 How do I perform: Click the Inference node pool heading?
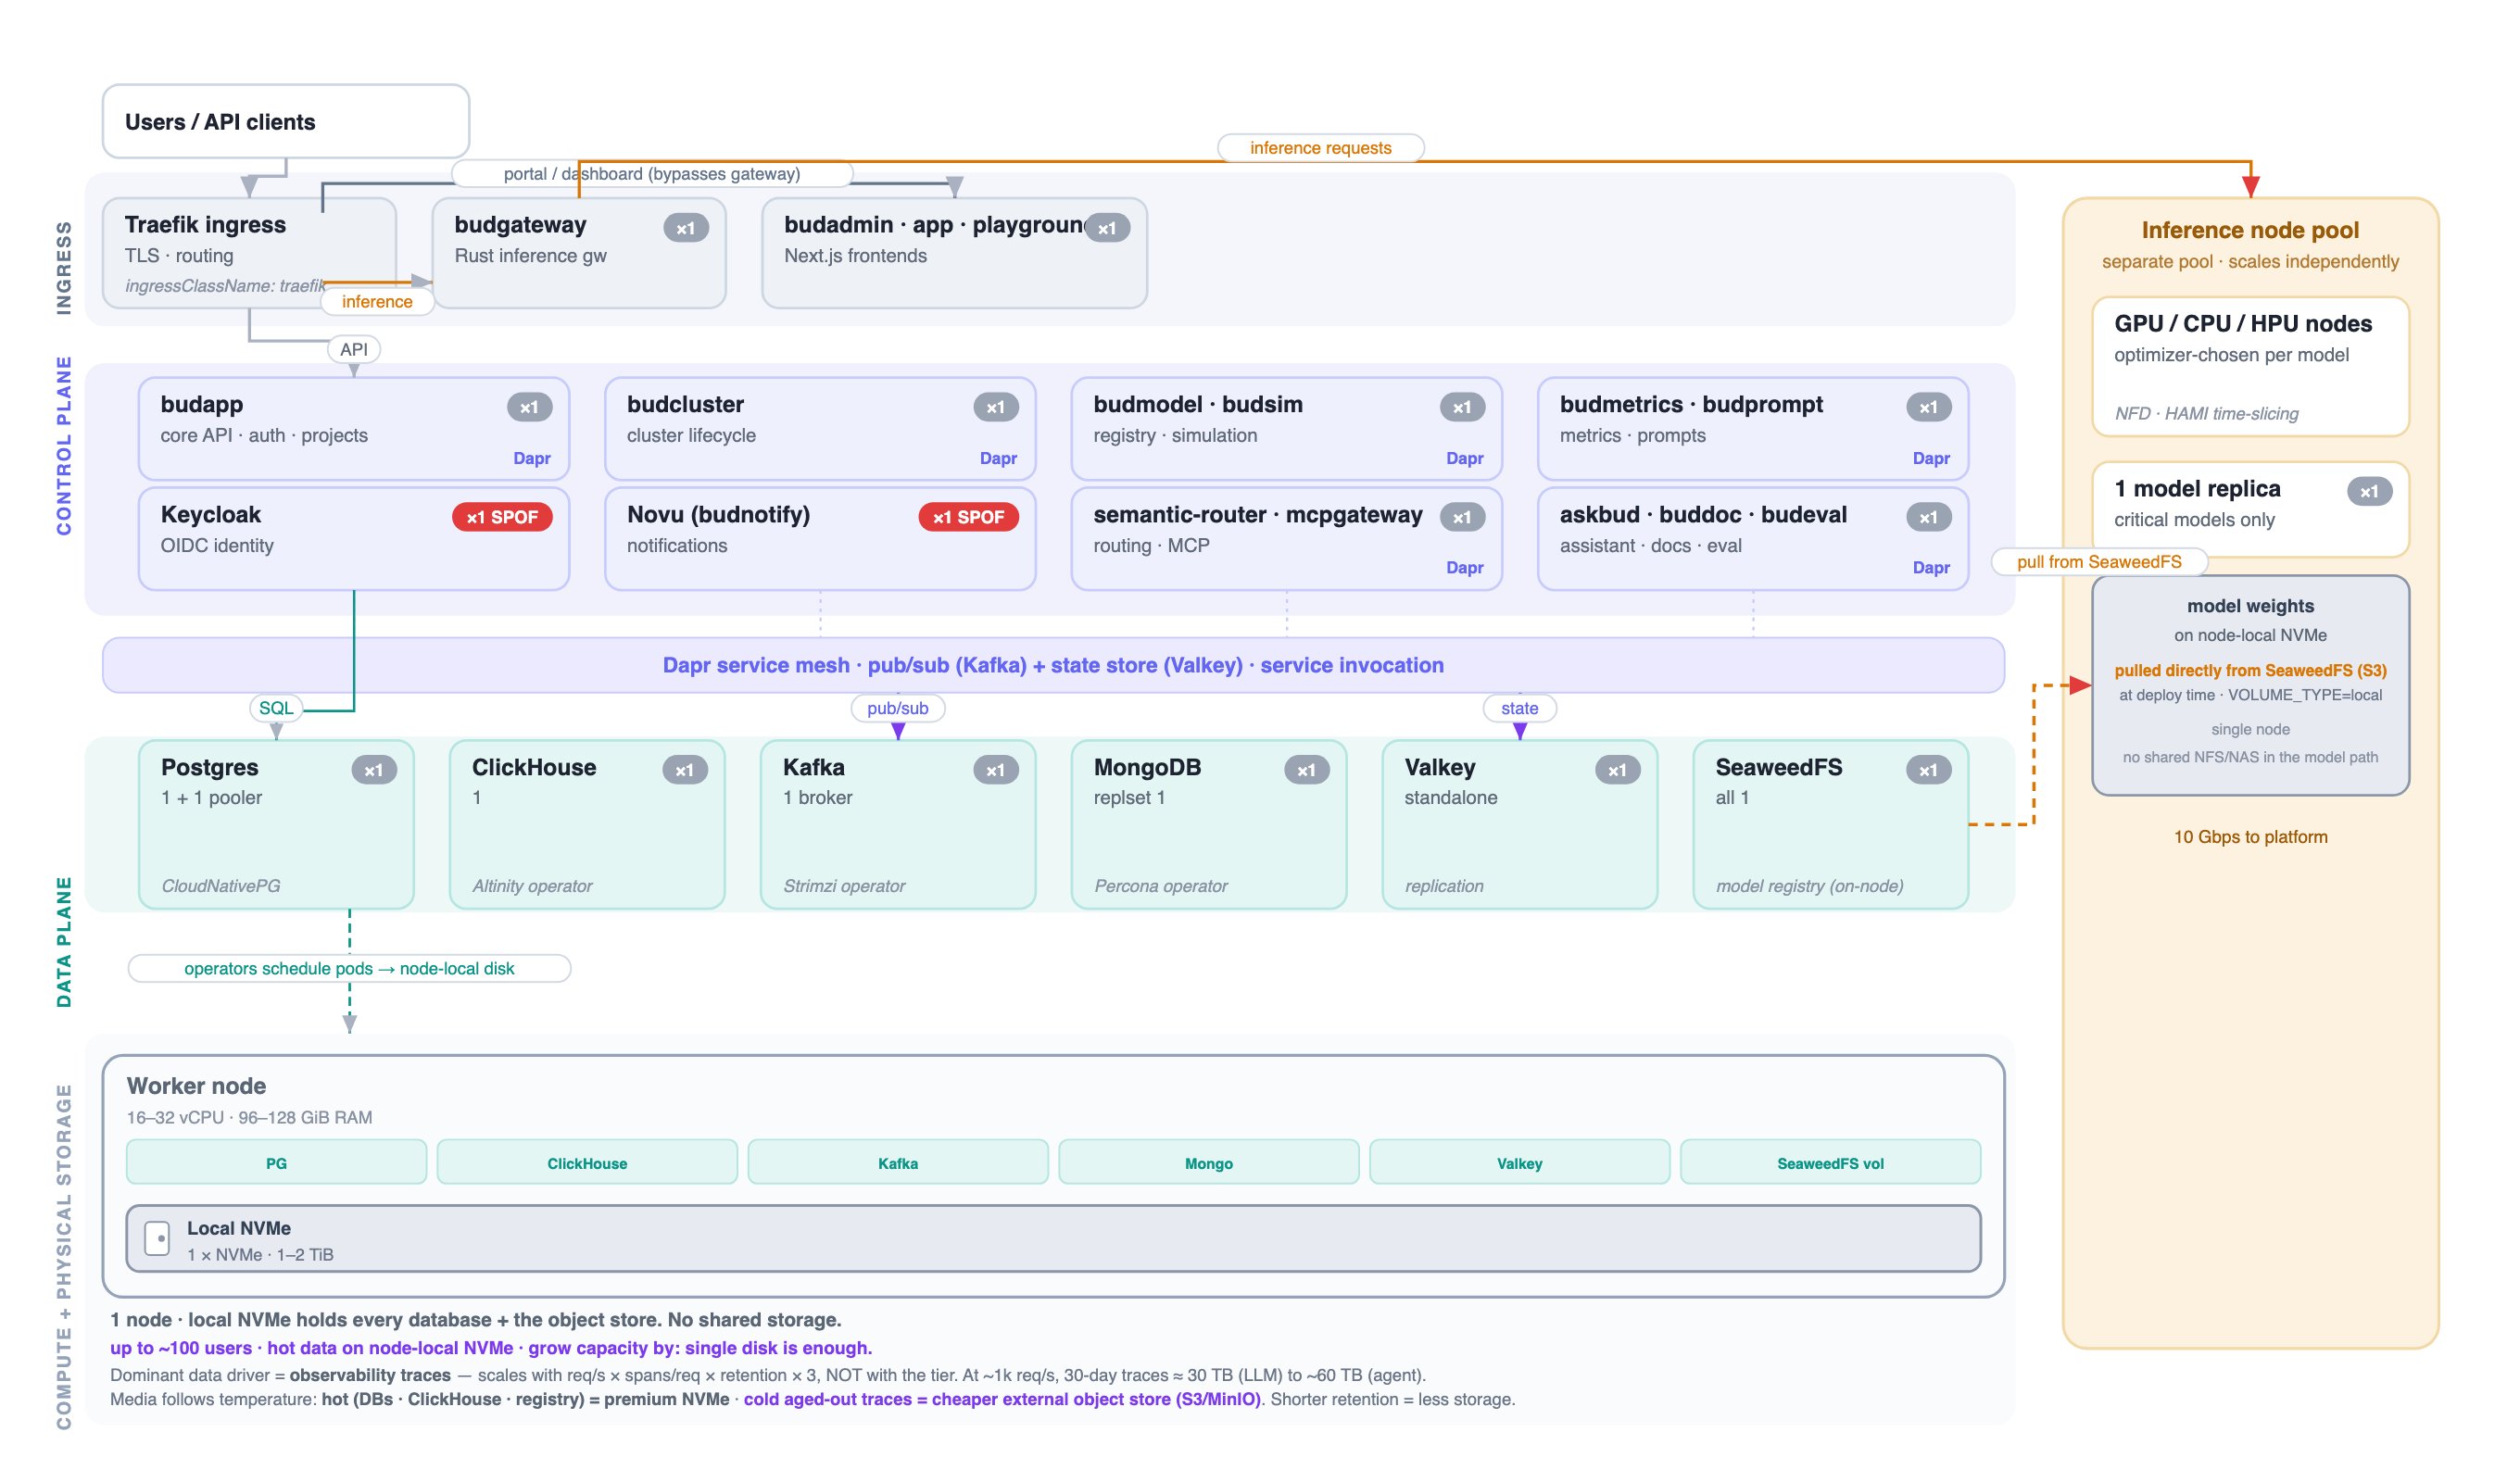[x=2250, y=230]
